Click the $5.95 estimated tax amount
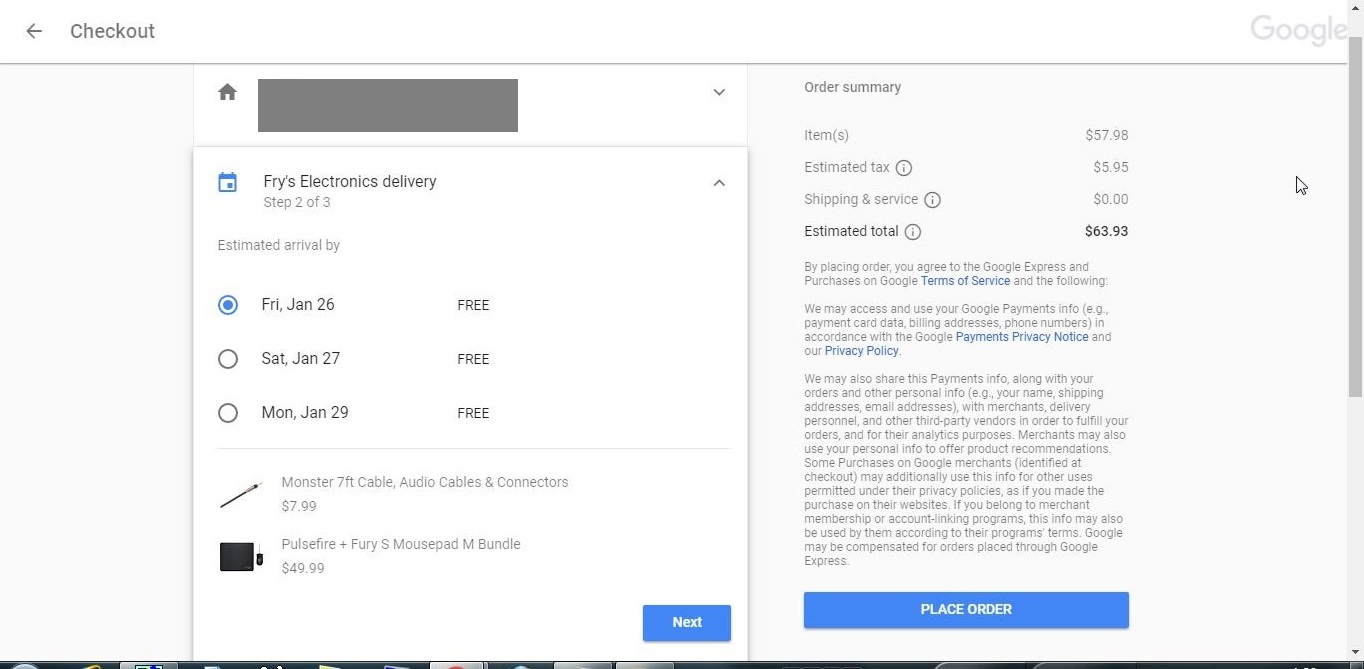The height and width of the screenshot is (669, 1364). tap(1110, 167)
